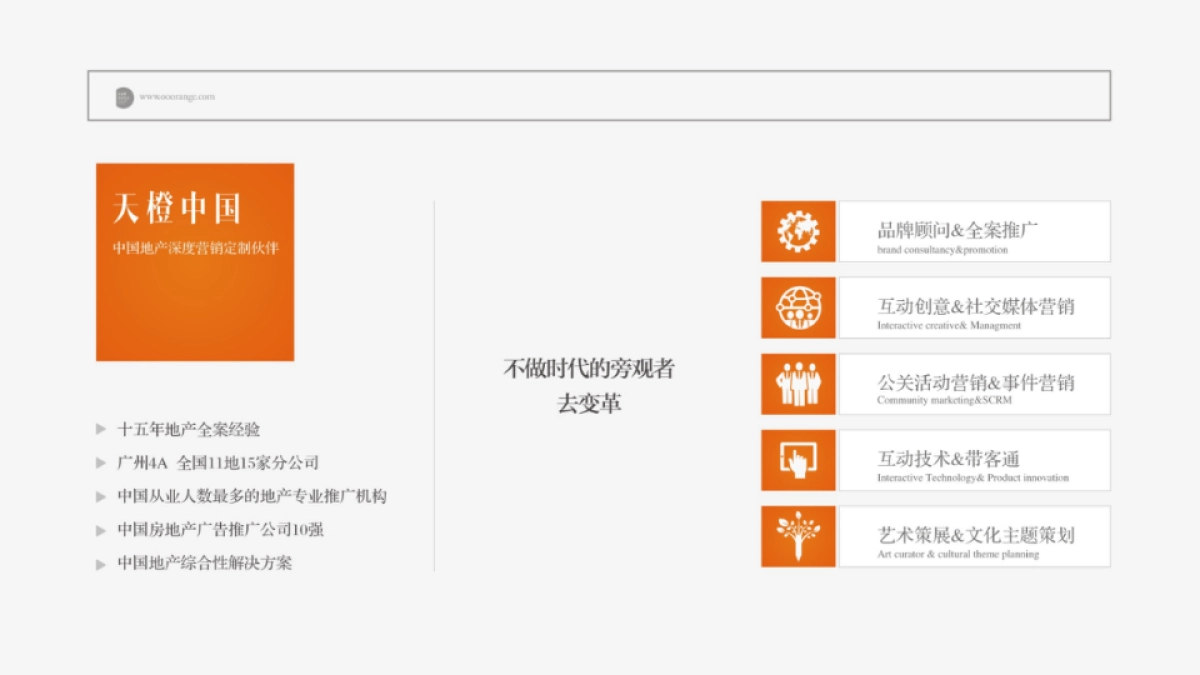Click the hand-on-tablet icon for 互动技术
The width and height of the screenshot is (1200, 675).
click(x=798, y=459)
